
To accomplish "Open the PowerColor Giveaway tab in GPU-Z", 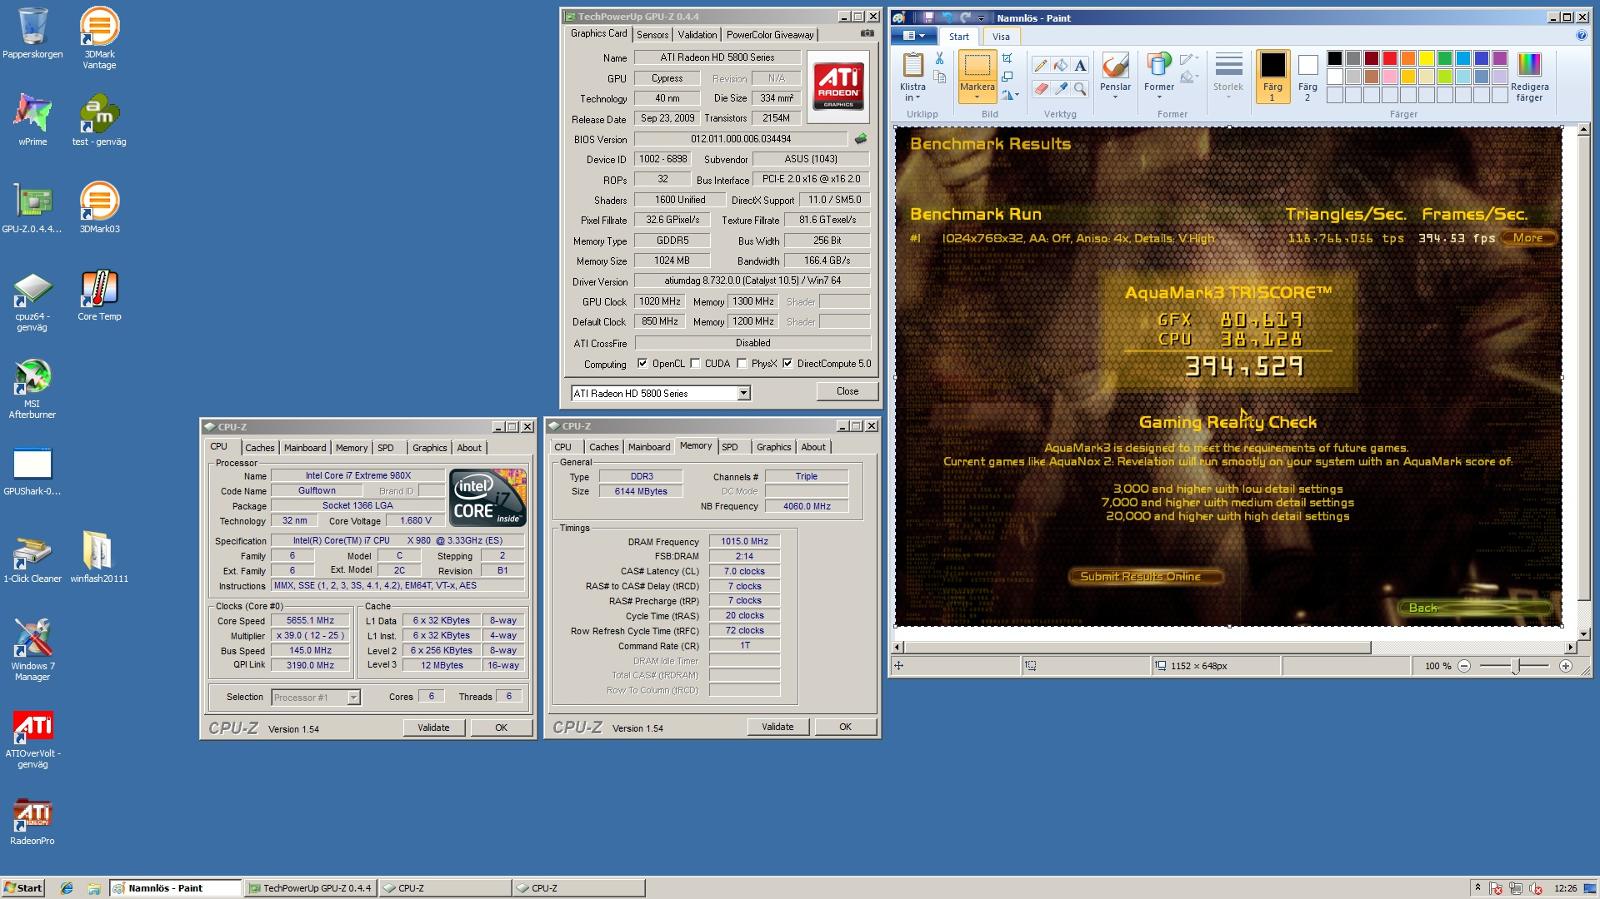I will pyautogui.click(x=770, y=34).
